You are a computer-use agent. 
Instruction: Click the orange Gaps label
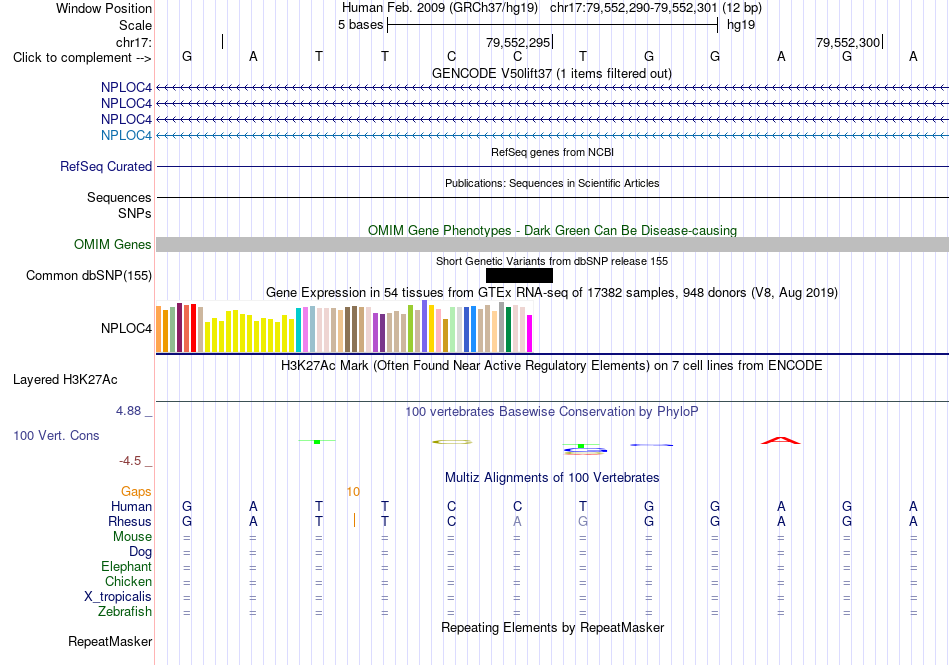136,491
